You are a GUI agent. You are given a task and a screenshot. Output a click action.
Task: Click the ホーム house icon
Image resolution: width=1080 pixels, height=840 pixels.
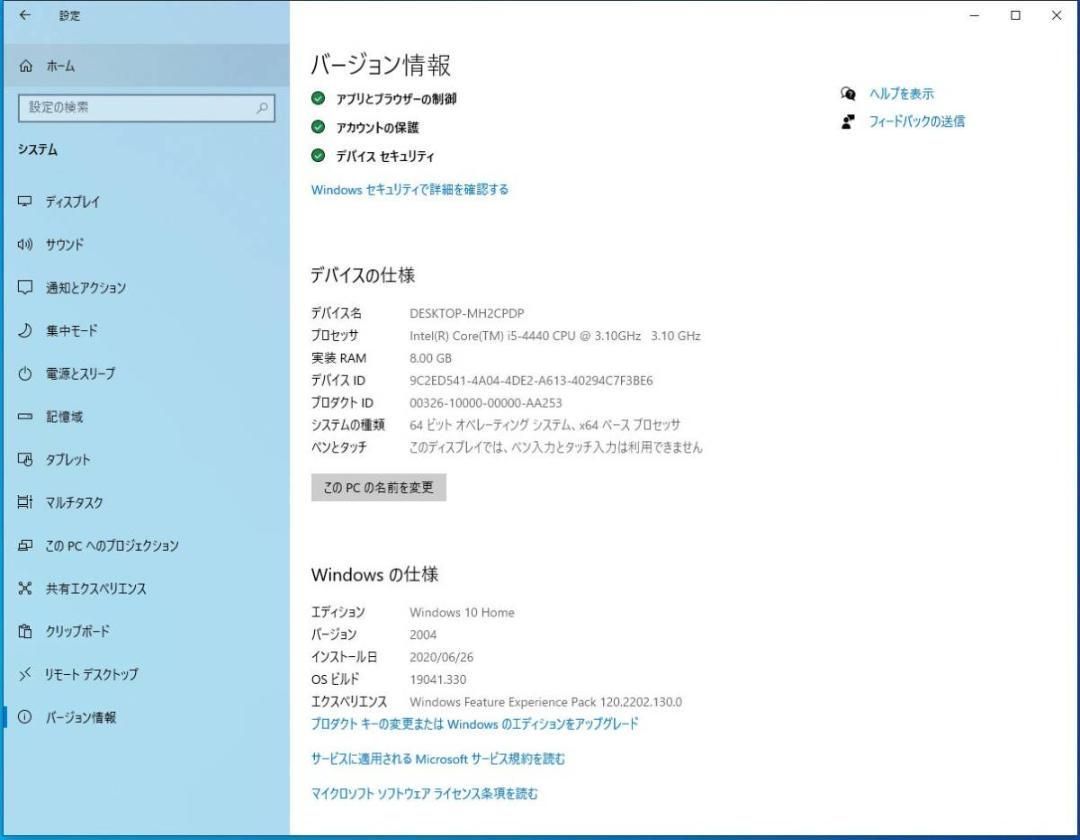click(x=25, y=66)
